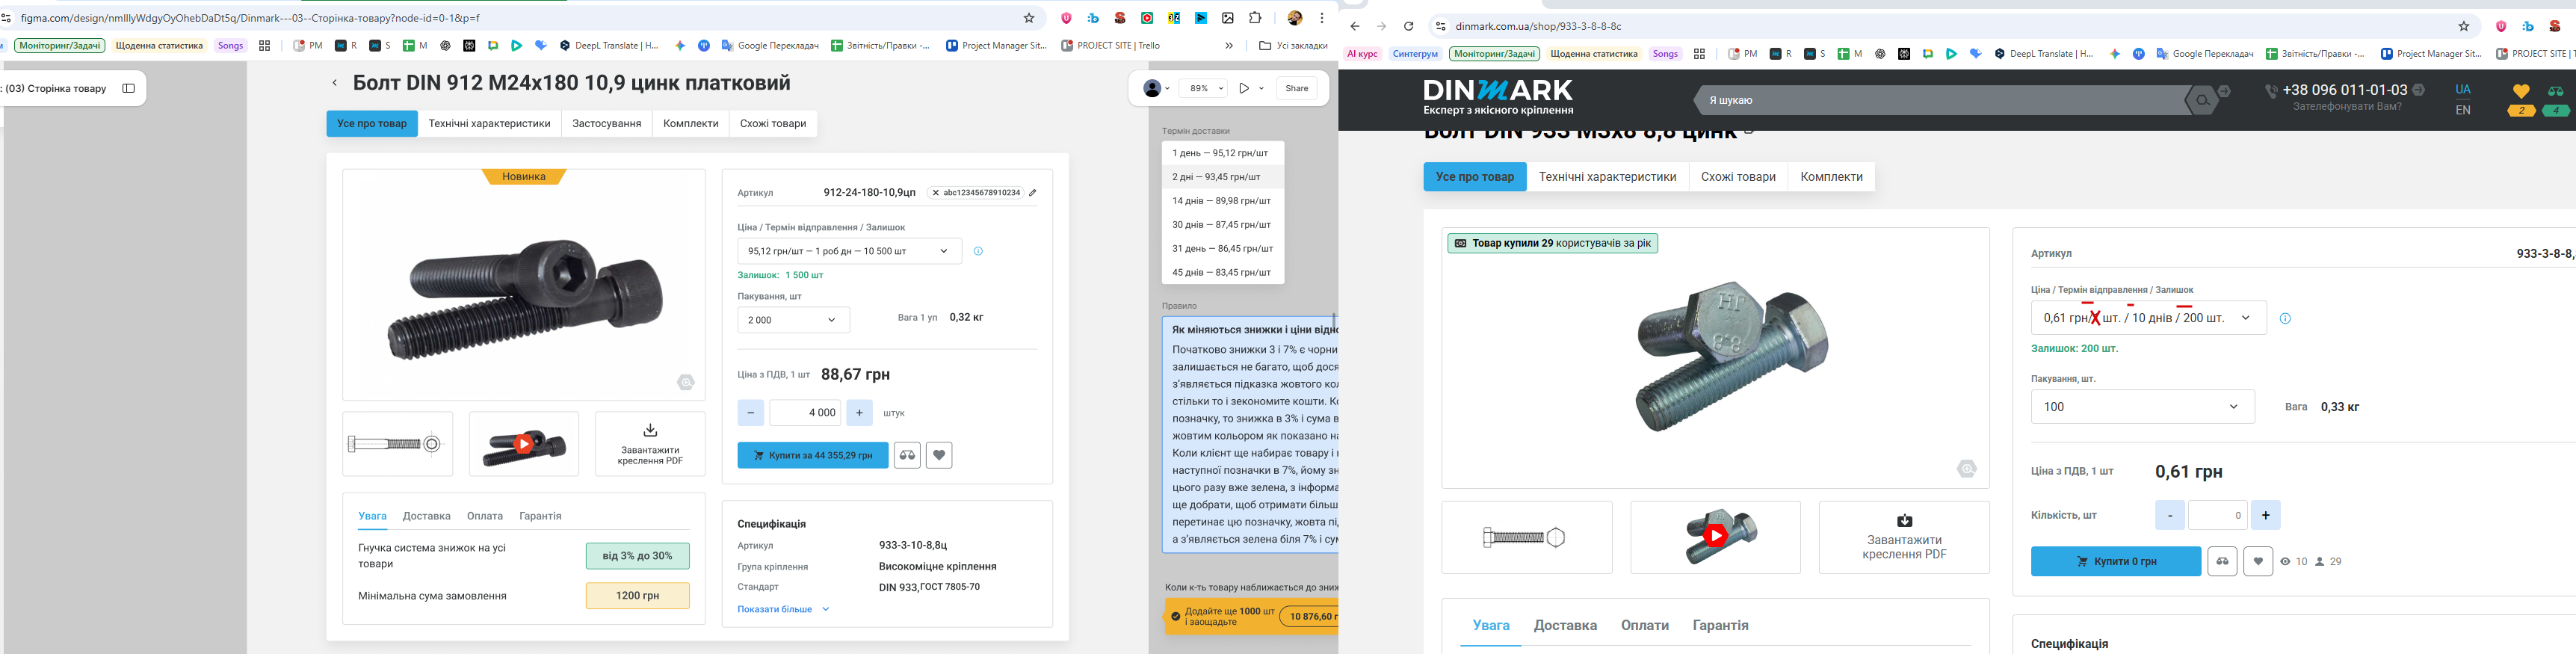Image resolution: width=2576 pixels, height=654 pixels.
Task: Select the technical drawing thumbnail in Figma mockup
Action: coord(397,444)
